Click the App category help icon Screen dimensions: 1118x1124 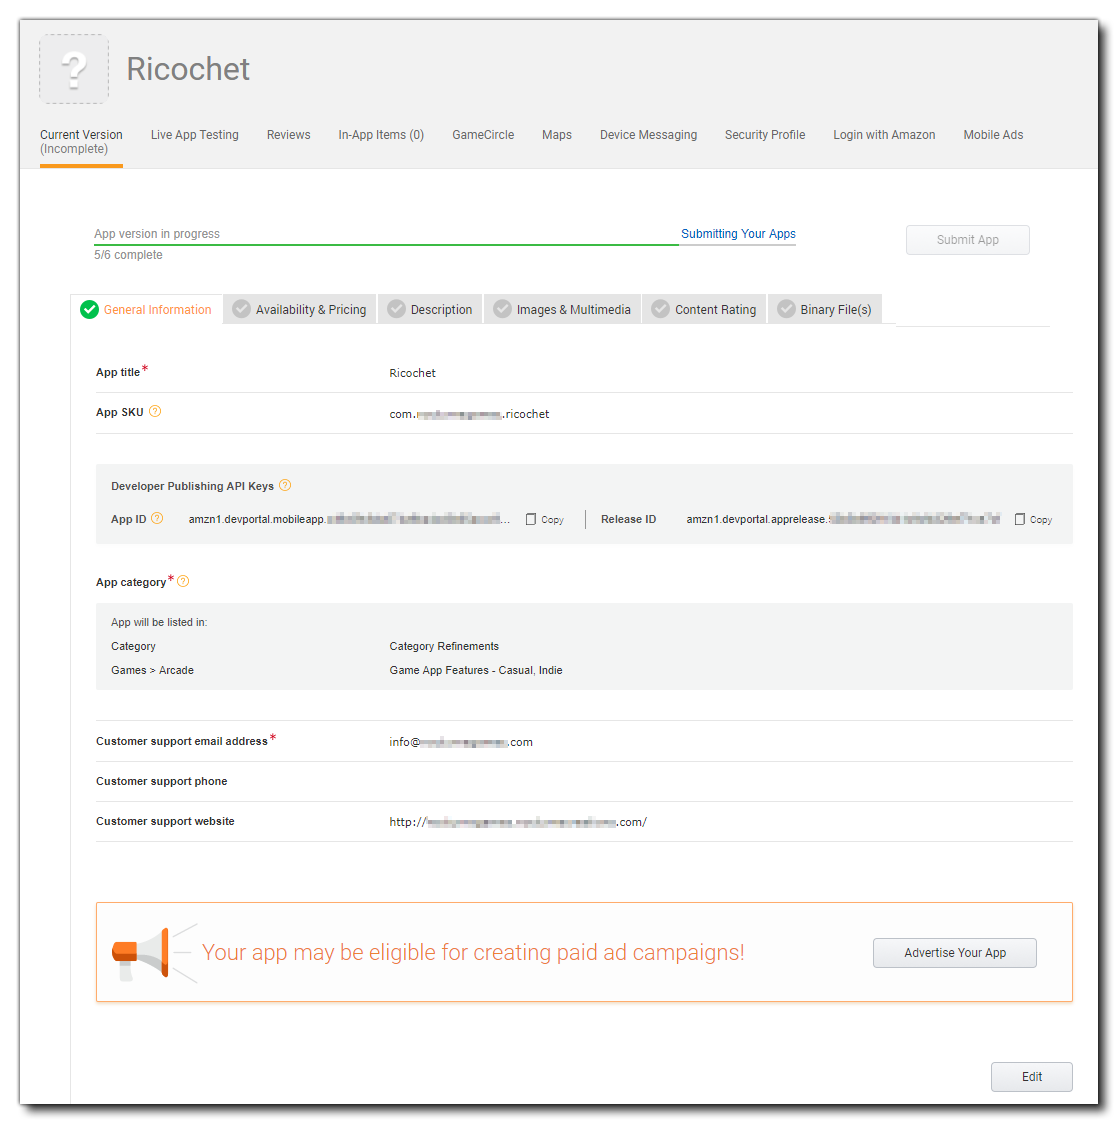click(183, 582)
